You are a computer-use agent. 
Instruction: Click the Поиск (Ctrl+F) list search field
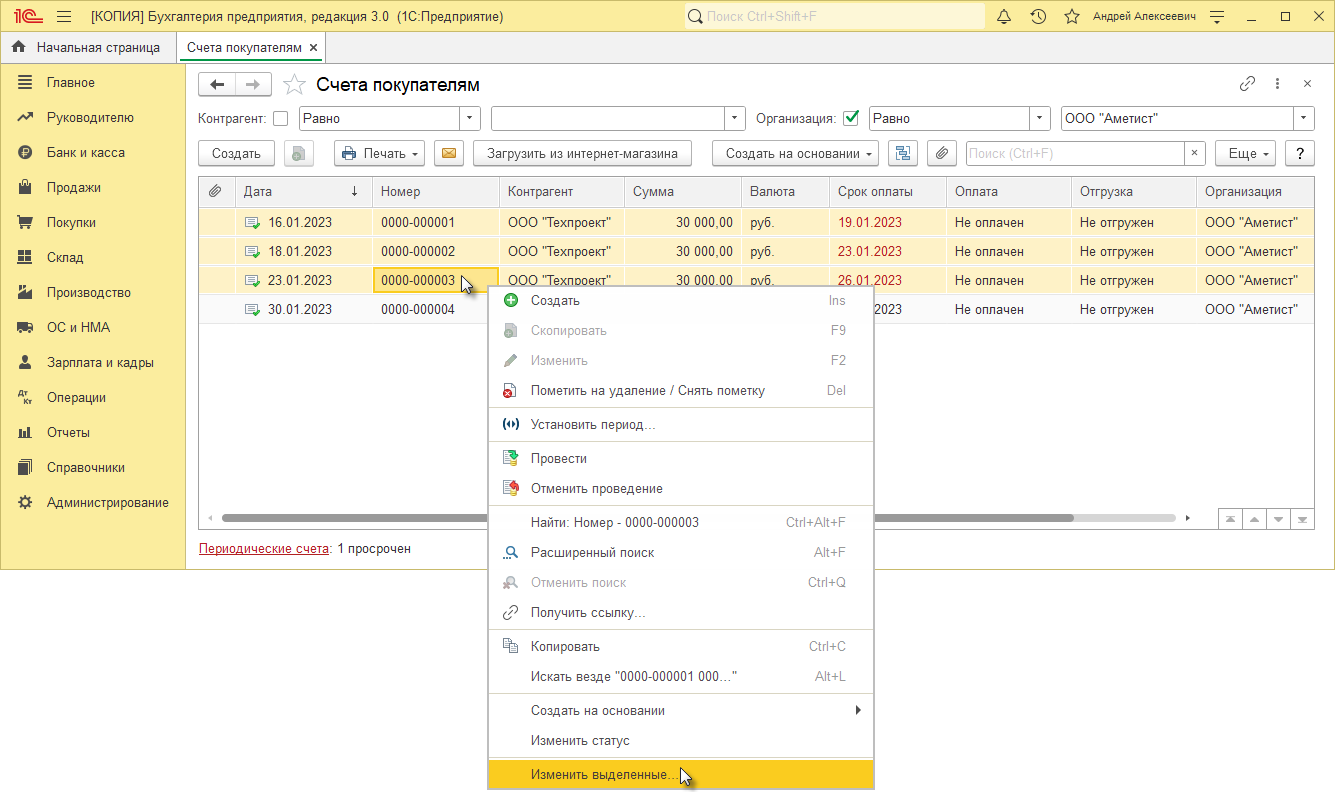(x=1075, y=153)
